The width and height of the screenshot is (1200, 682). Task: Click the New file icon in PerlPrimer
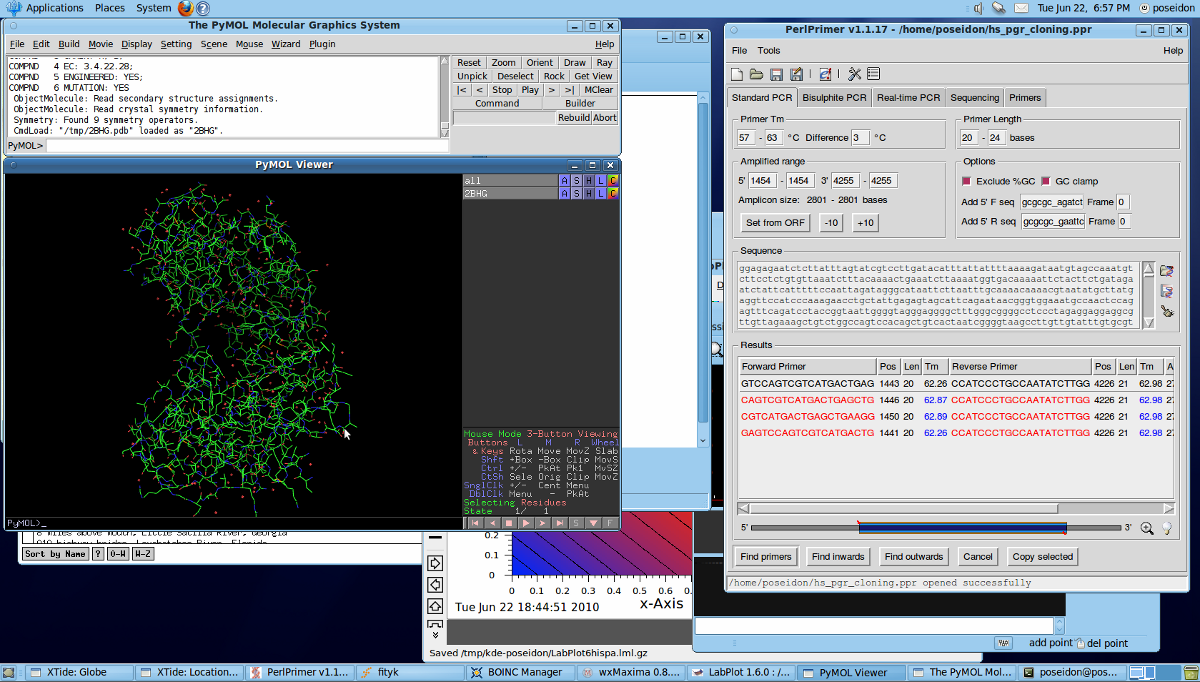tap(737, 74)
